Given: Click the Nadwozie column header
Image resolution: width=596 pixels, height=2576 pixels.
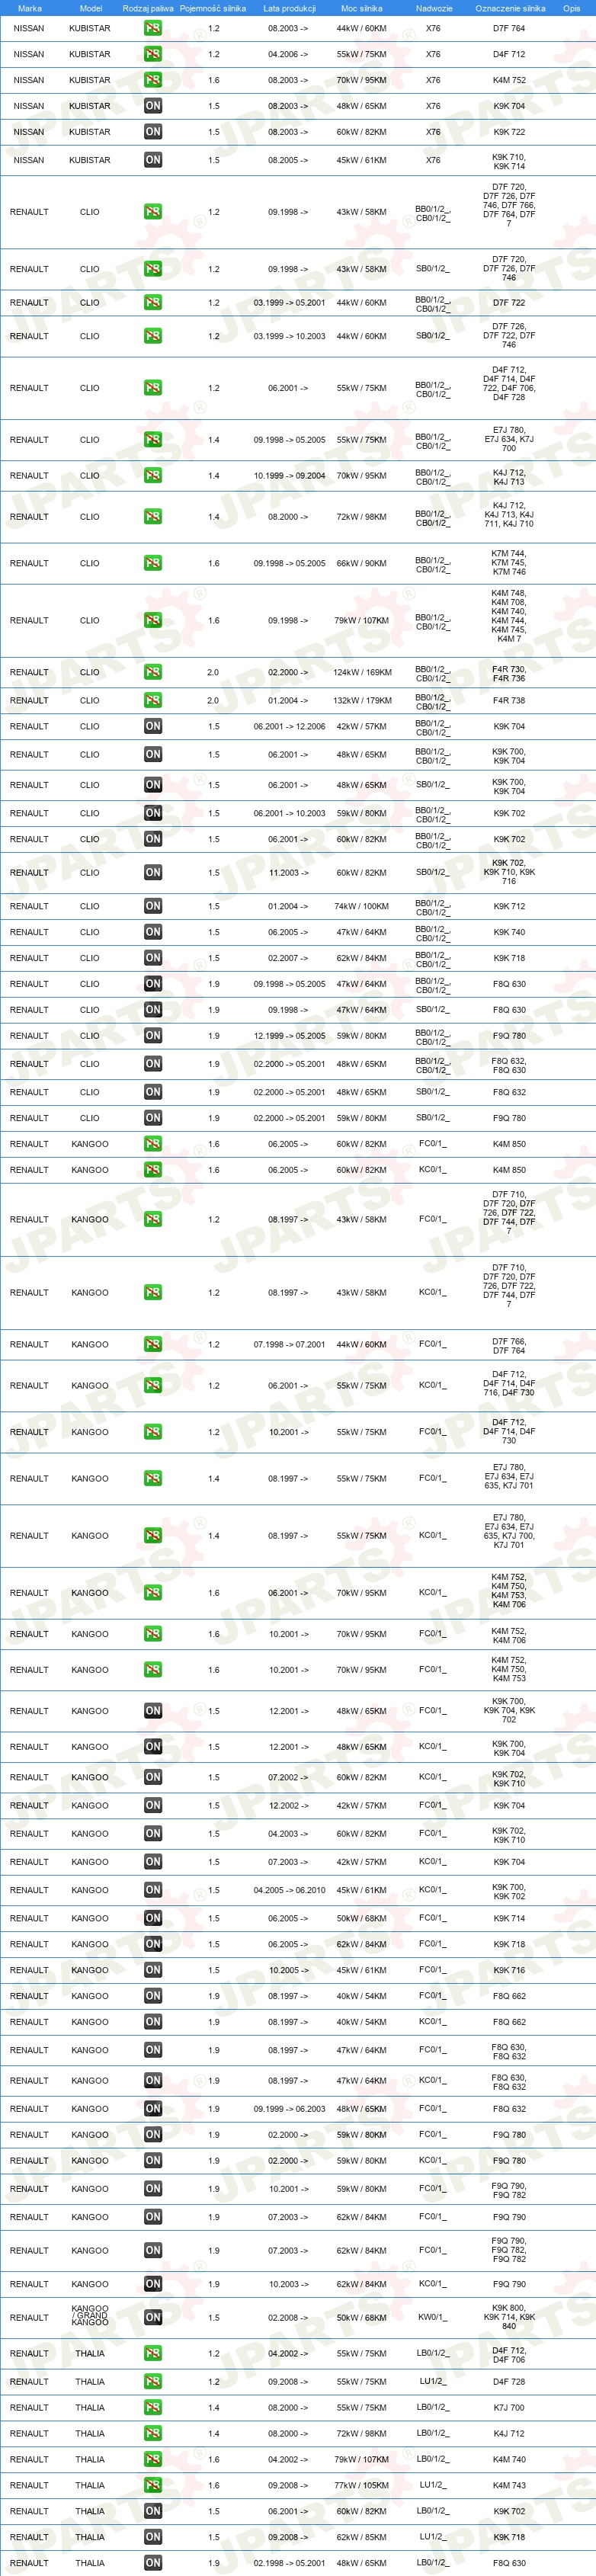Looking at the screenshot, I should coord(434,8).
